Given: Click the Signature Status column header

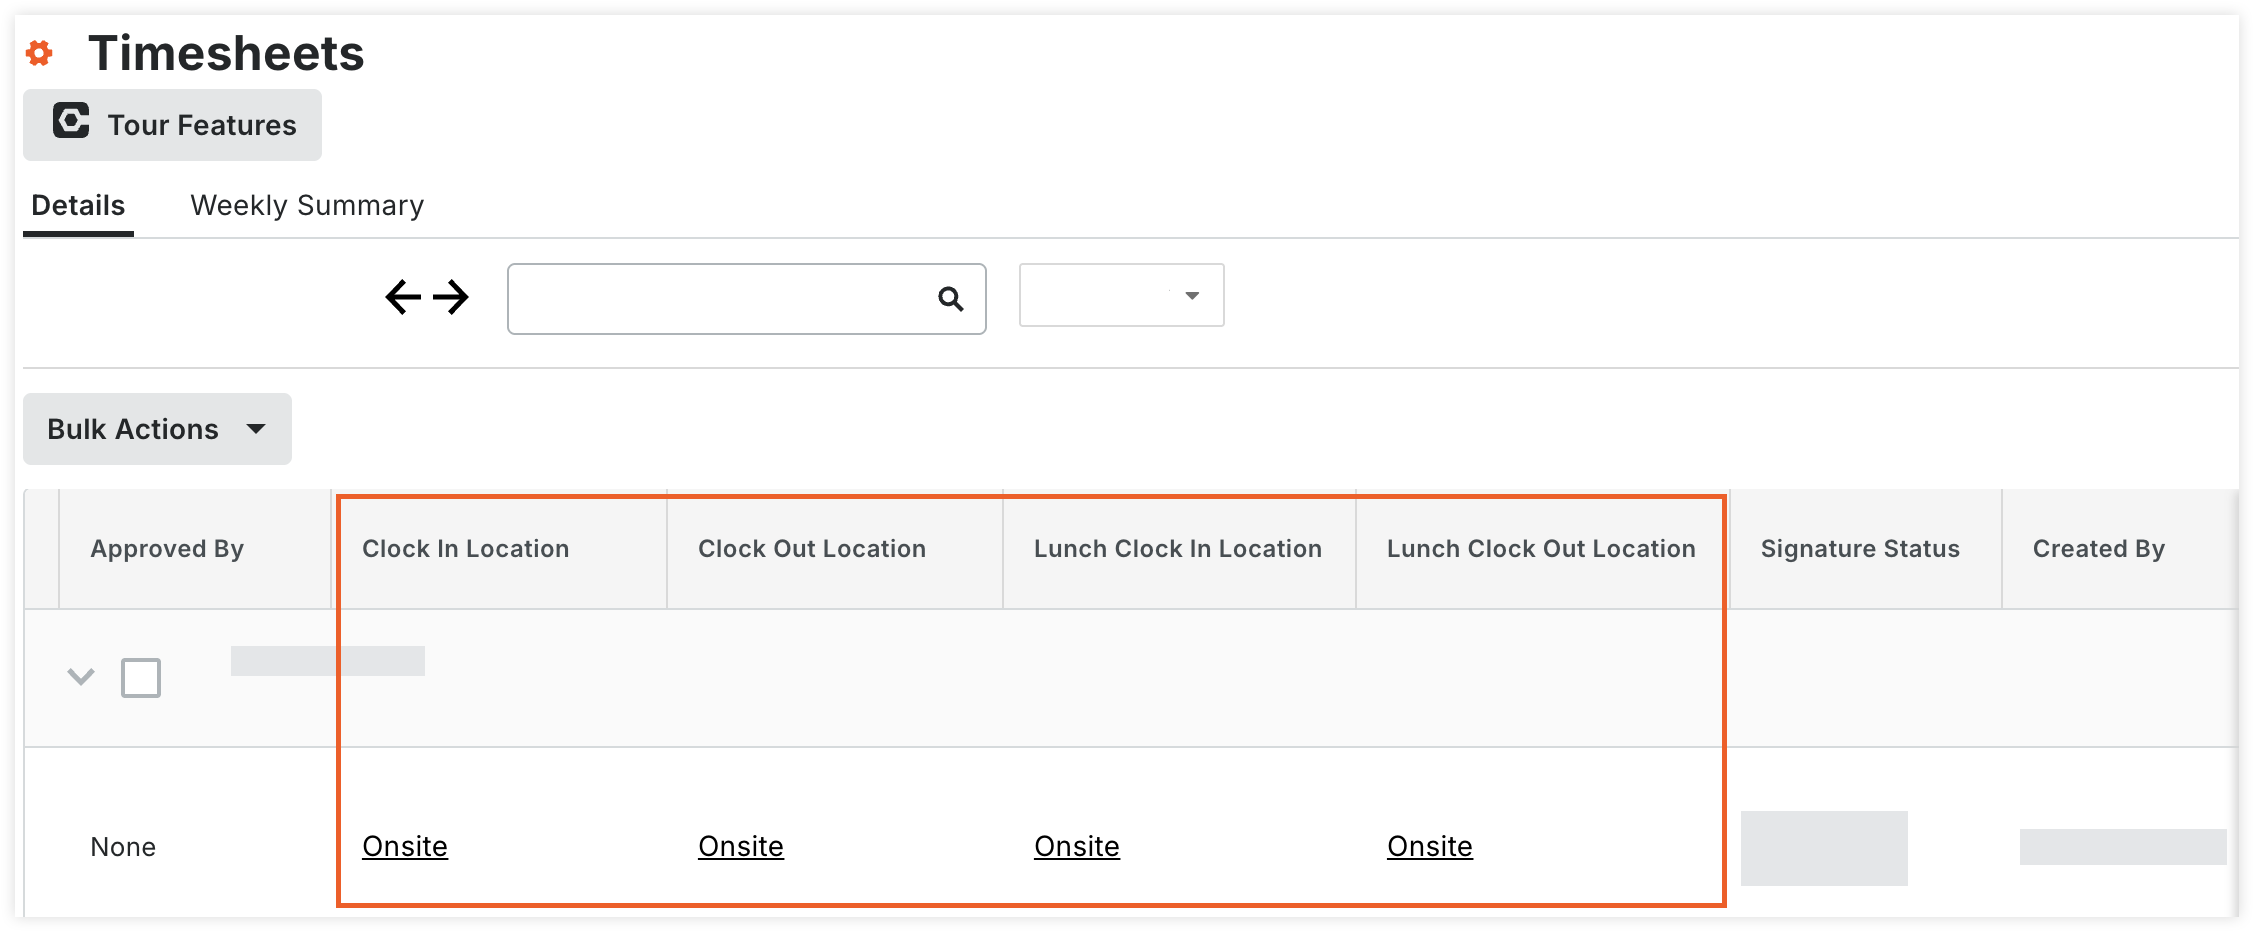Looking at the screenshot, I should click(1860, 549).
